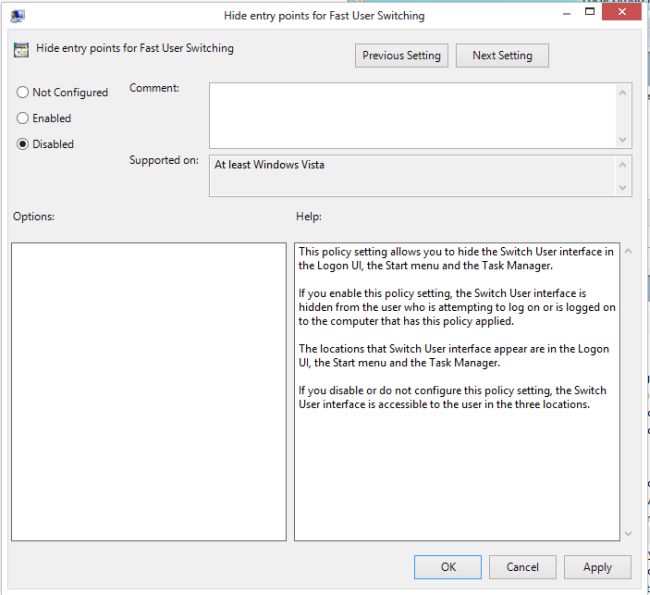
Task: Click the Help pane scroll down arrow
Action: (x=628, y=534)
